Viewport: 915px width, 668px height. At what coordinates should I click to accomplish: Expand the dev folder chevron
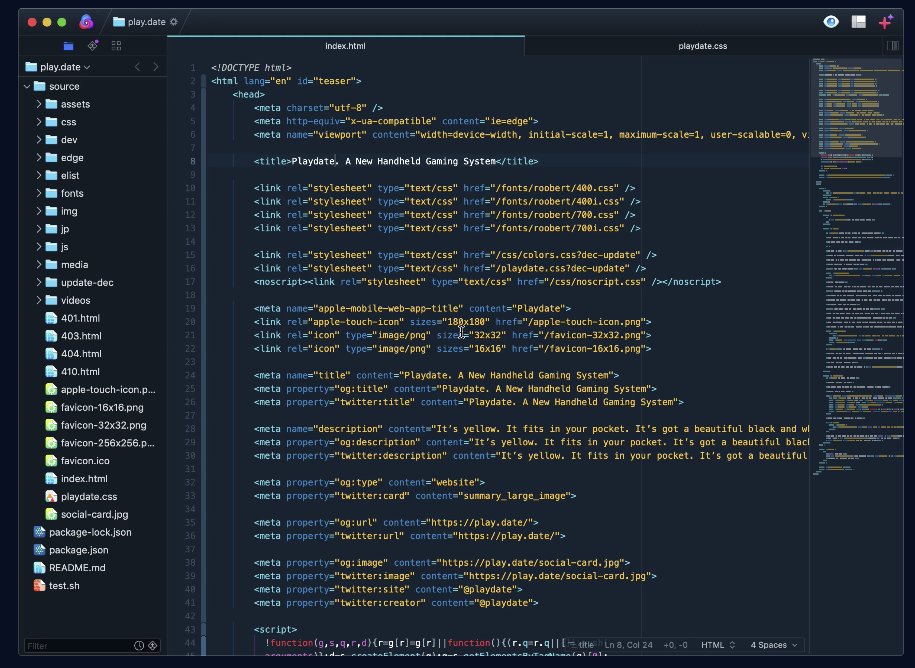tap(39, 139)
